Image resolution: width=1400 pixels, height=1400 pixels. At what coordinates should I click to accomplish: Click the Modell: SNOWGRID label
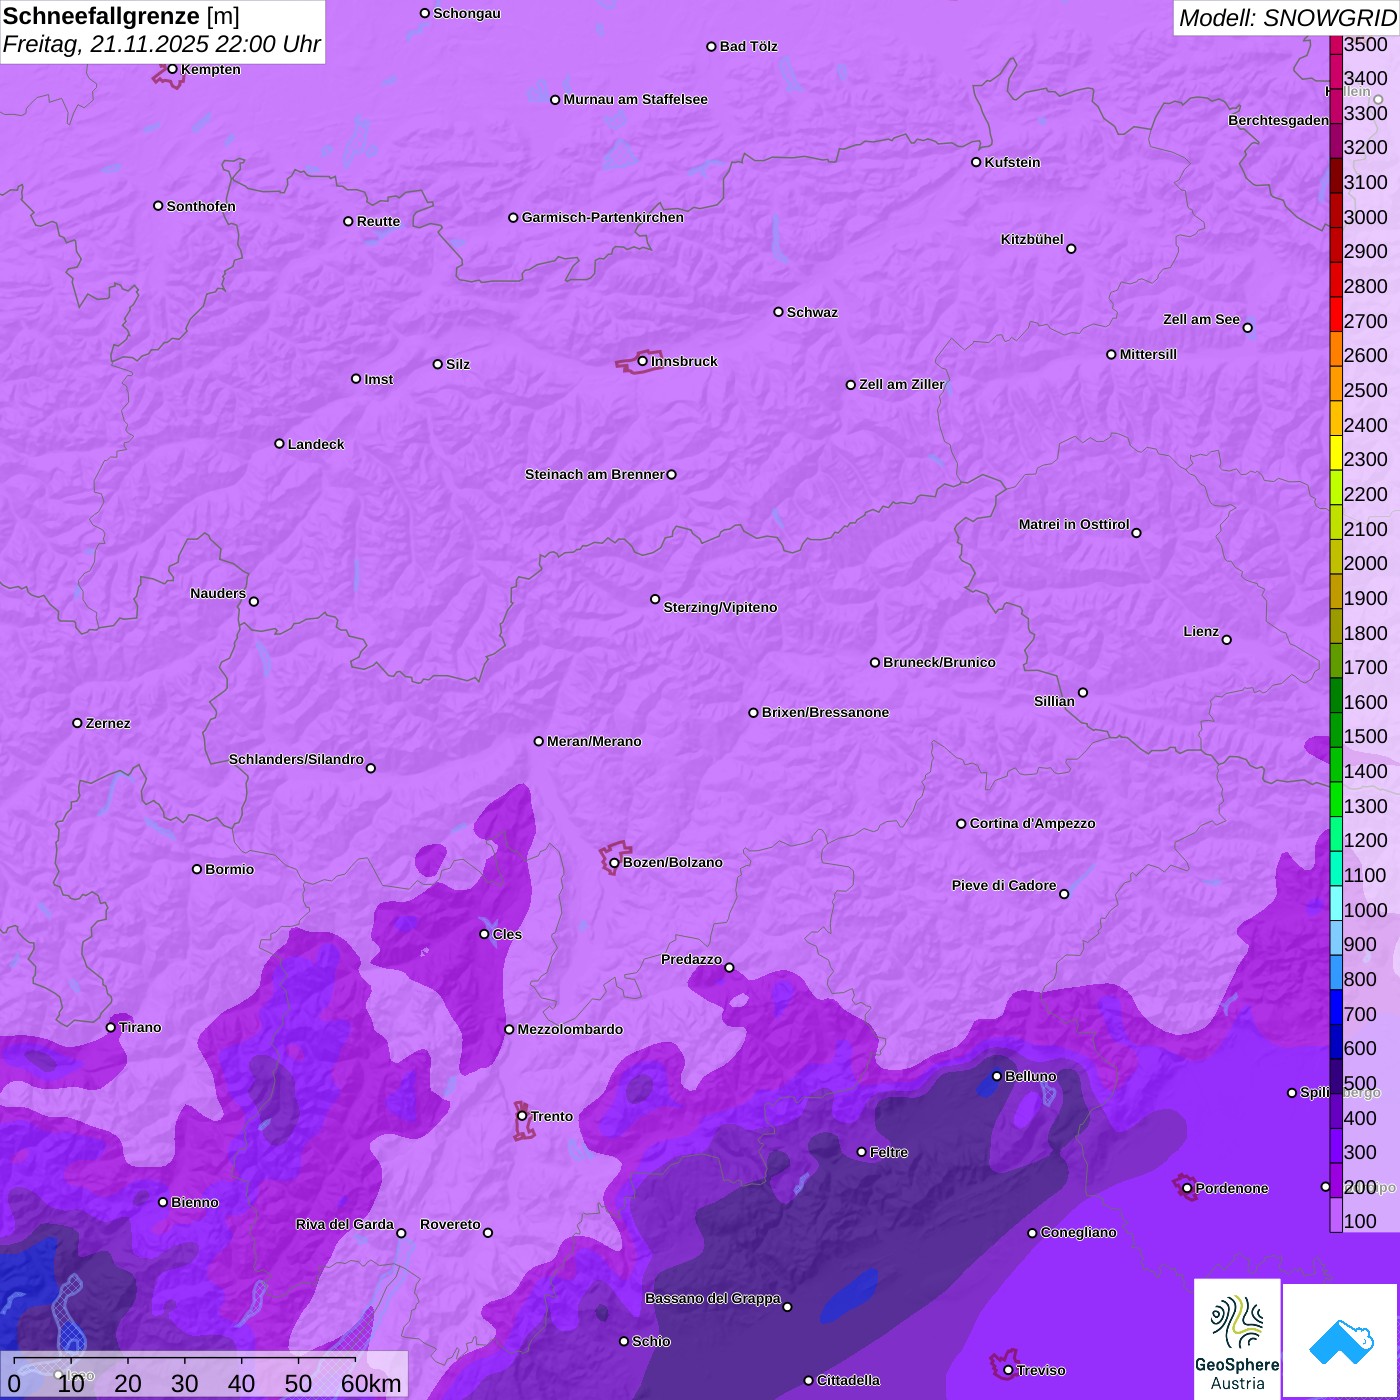tap(1287, 18)
